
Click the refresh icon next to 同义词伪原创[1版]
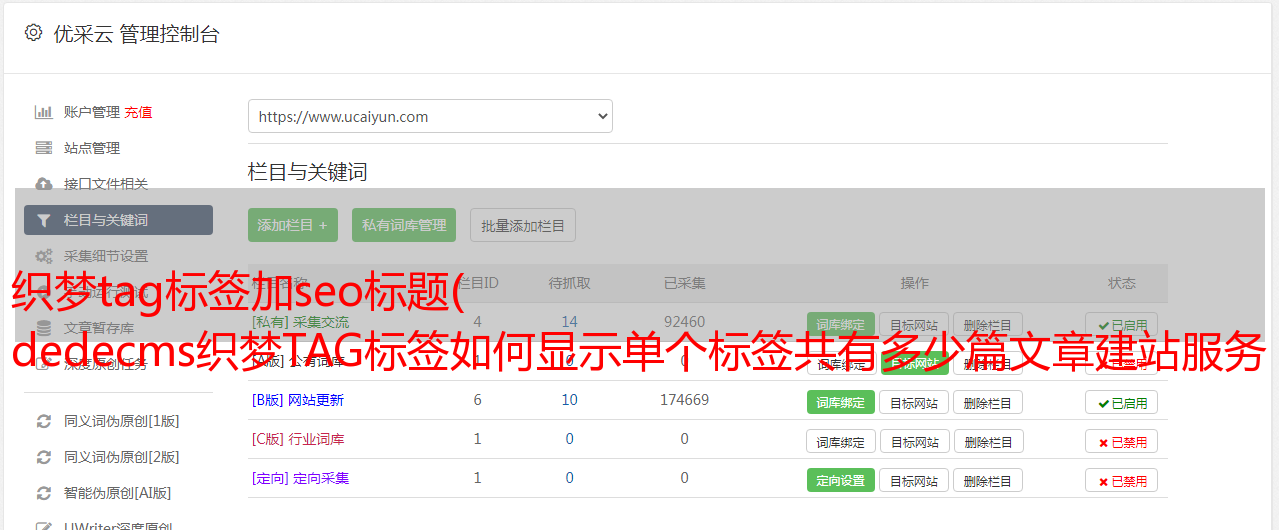(44, 421)
